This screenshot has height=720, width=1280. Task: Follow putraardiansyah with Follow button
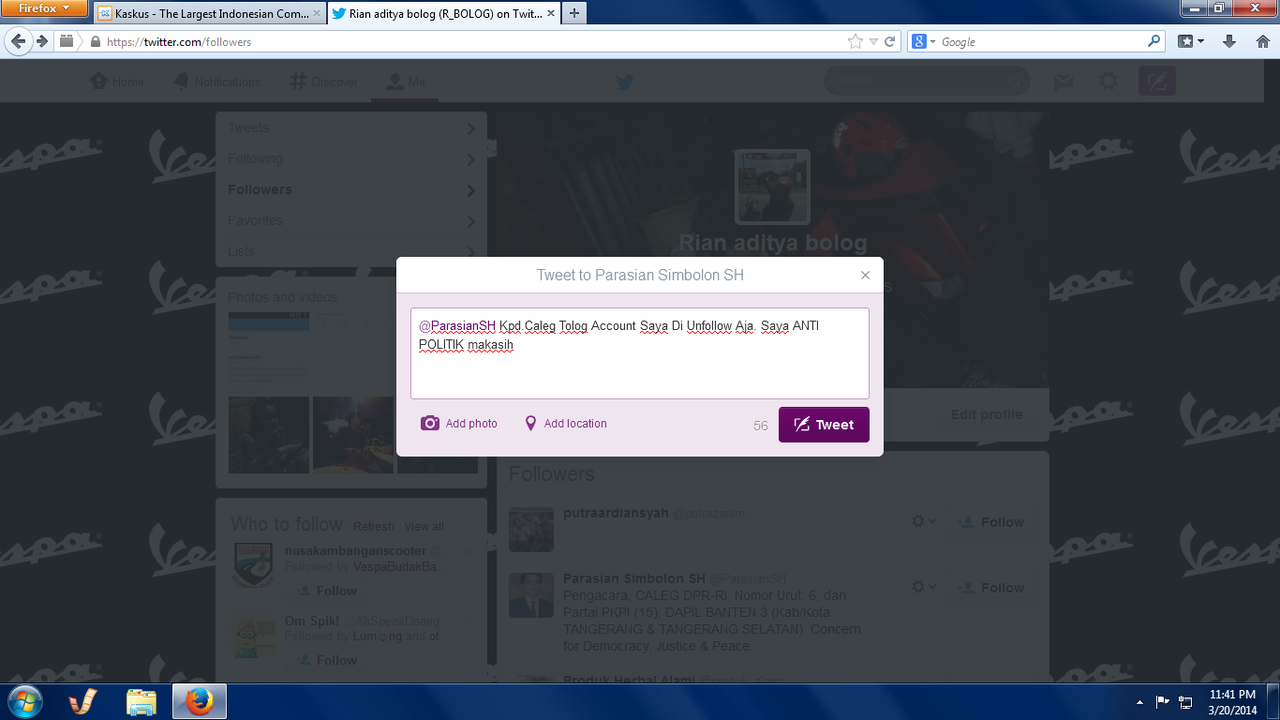click(x=990, y=522)
